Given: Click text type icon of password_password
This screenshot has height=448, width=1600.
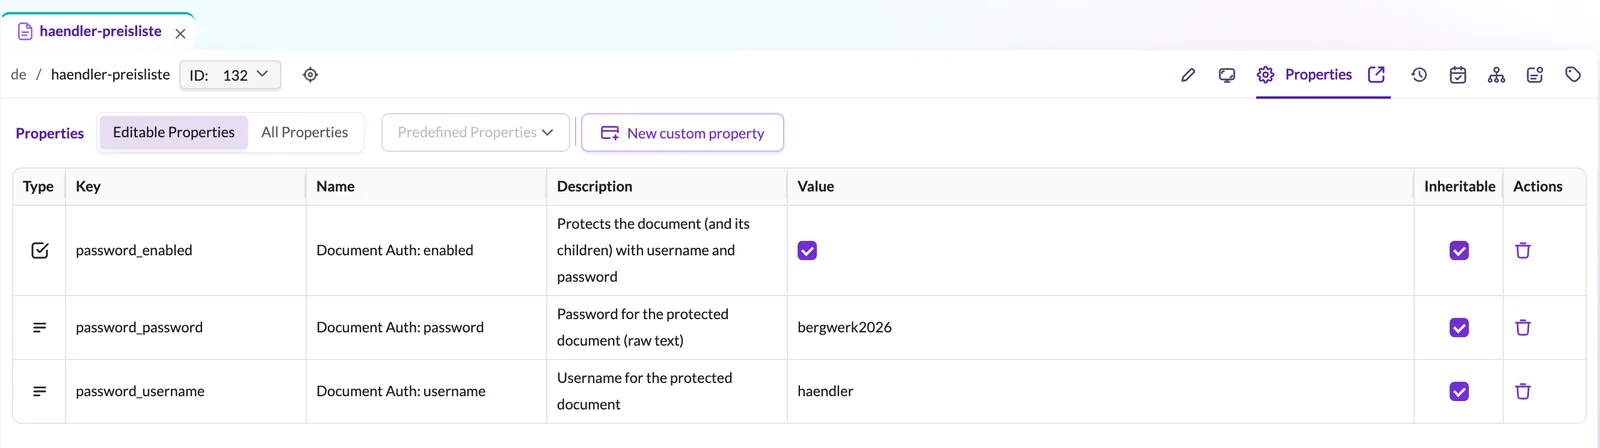Looking at the screenshot, I should tap(40, 328).
